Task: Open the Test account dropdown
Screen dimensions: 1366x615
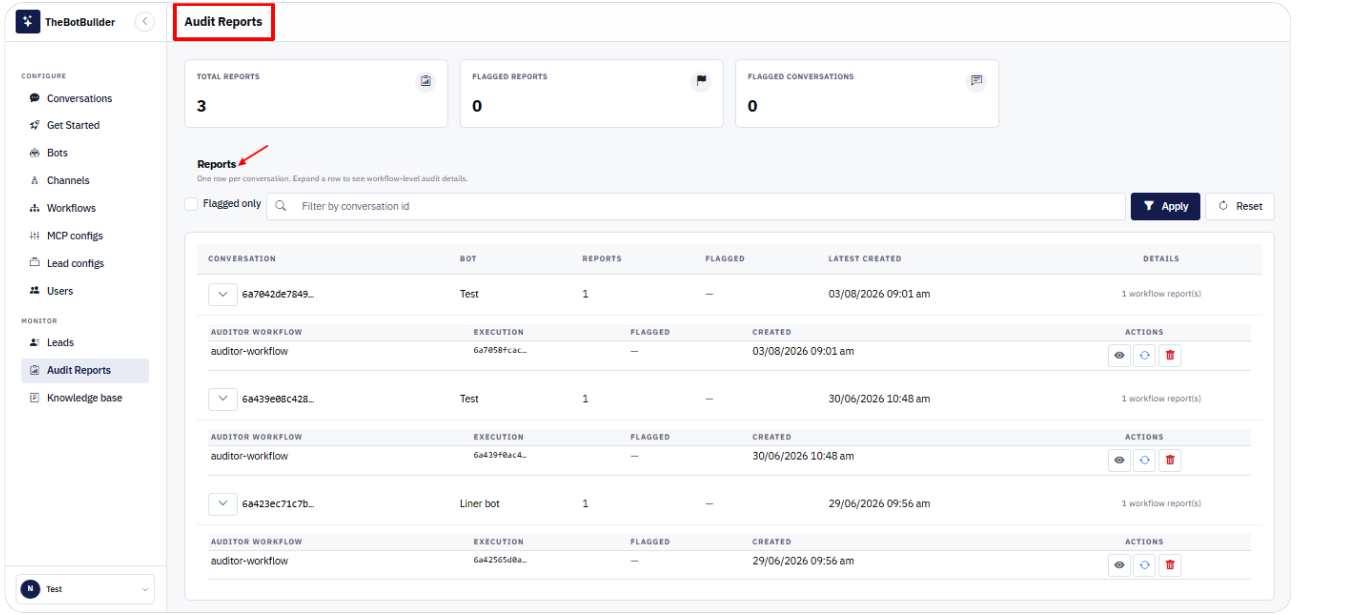Action: [85, 589]
